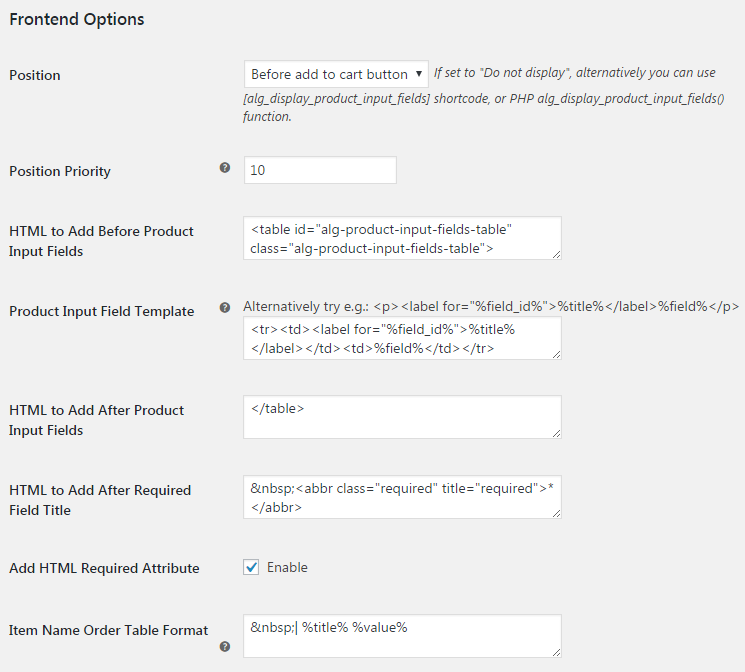Click the Position description text
Screen dimensions: 745x672
(x=490, y=95)
